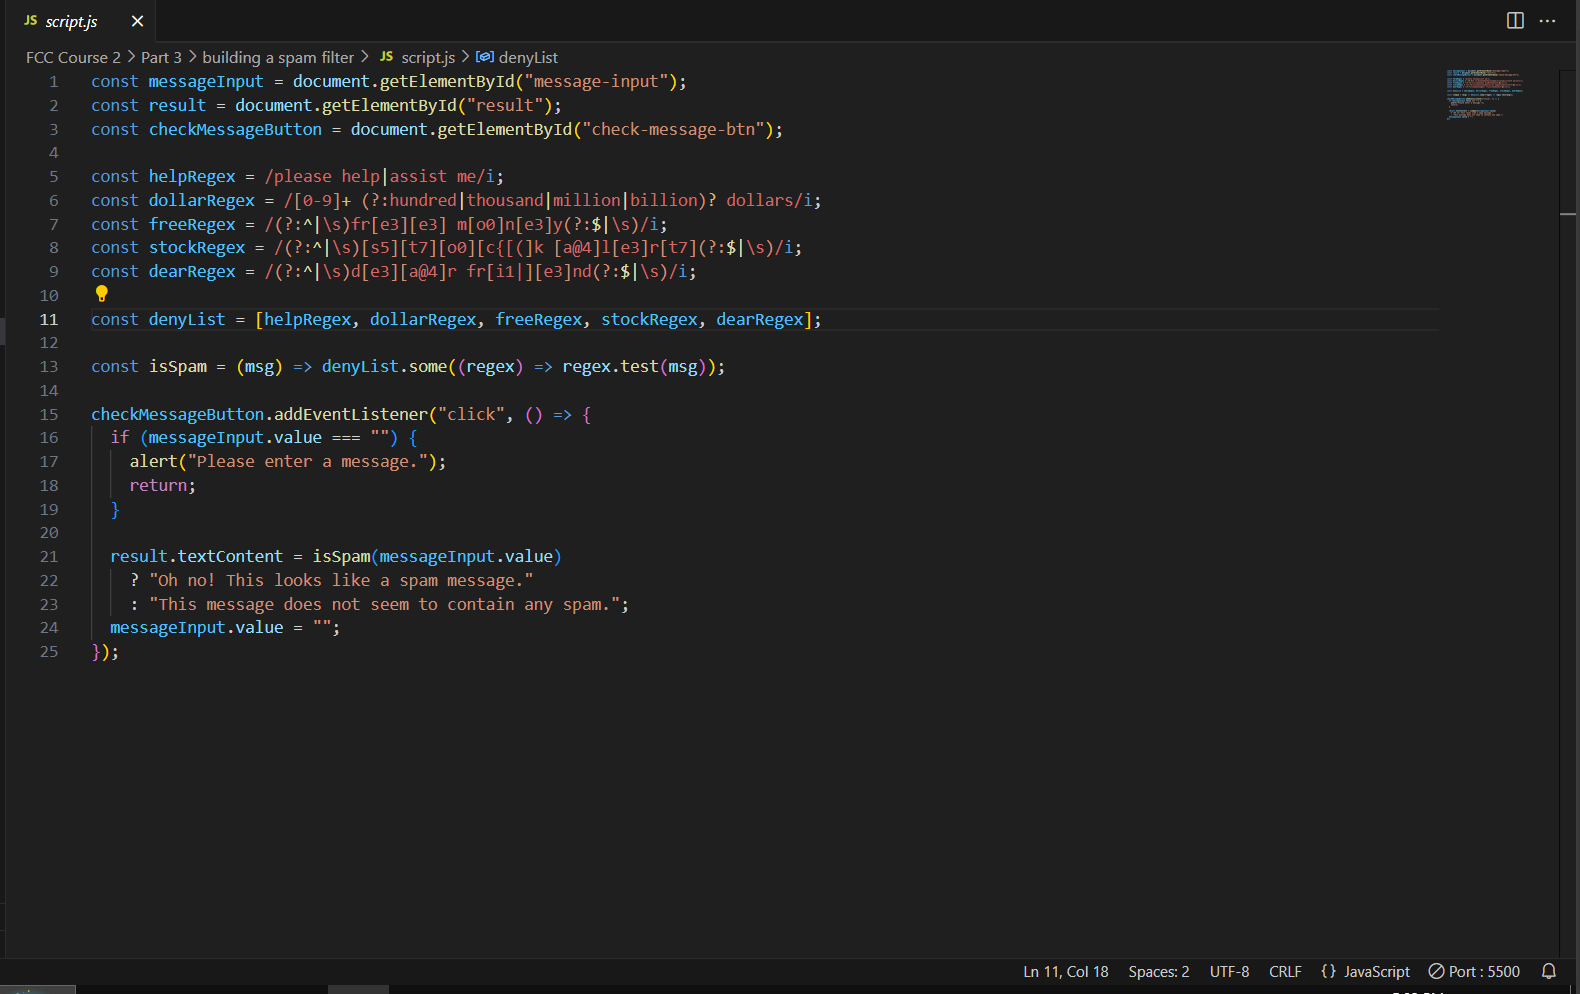
Task: Open the editor more actions menu
Action: click(x=1547, y=21)
